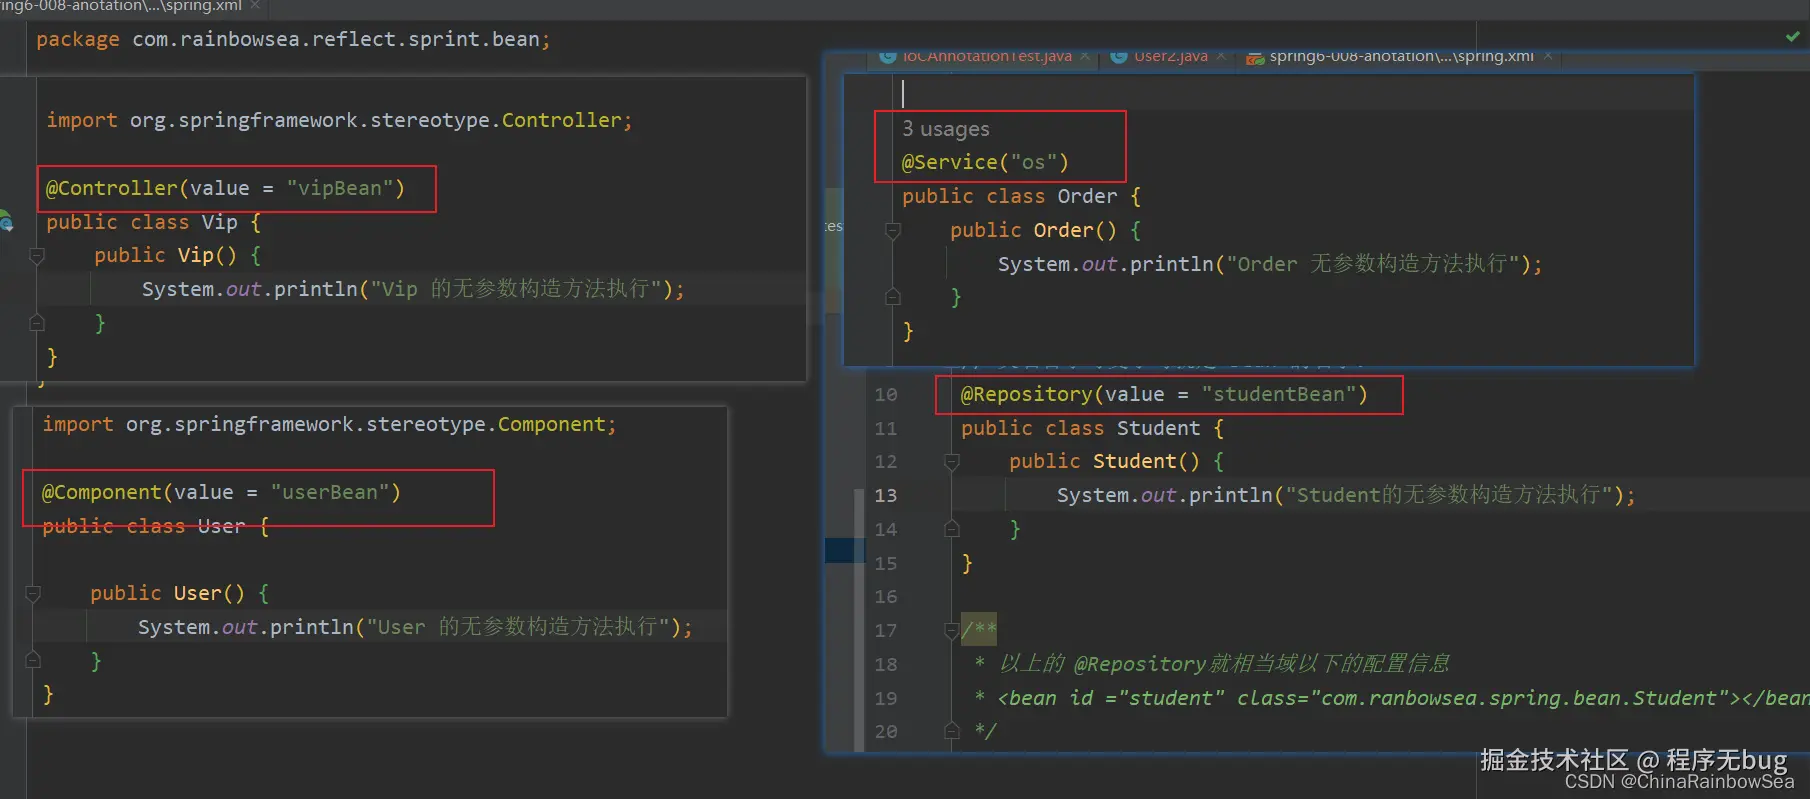Image resolution: width=1810 pixels, height=799 pixels.
Task: Click the Component import class name
Action: [551, 424]
